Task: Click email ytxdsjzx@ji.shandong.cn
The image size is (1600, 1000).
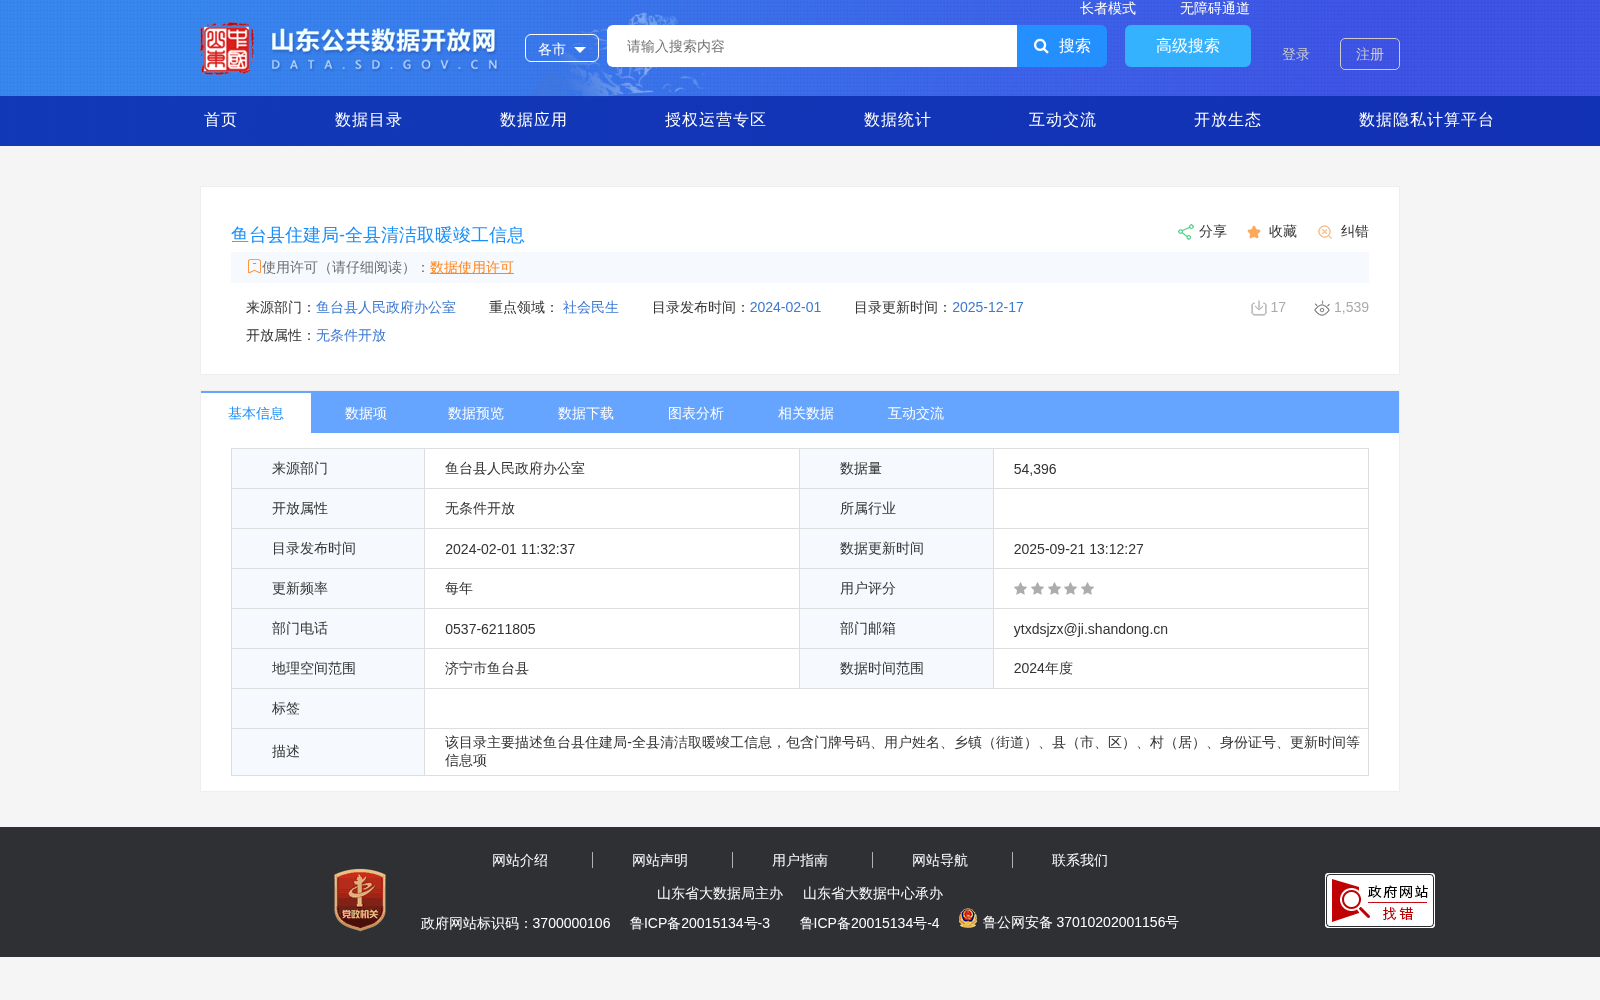Action: coord(1091,629)
